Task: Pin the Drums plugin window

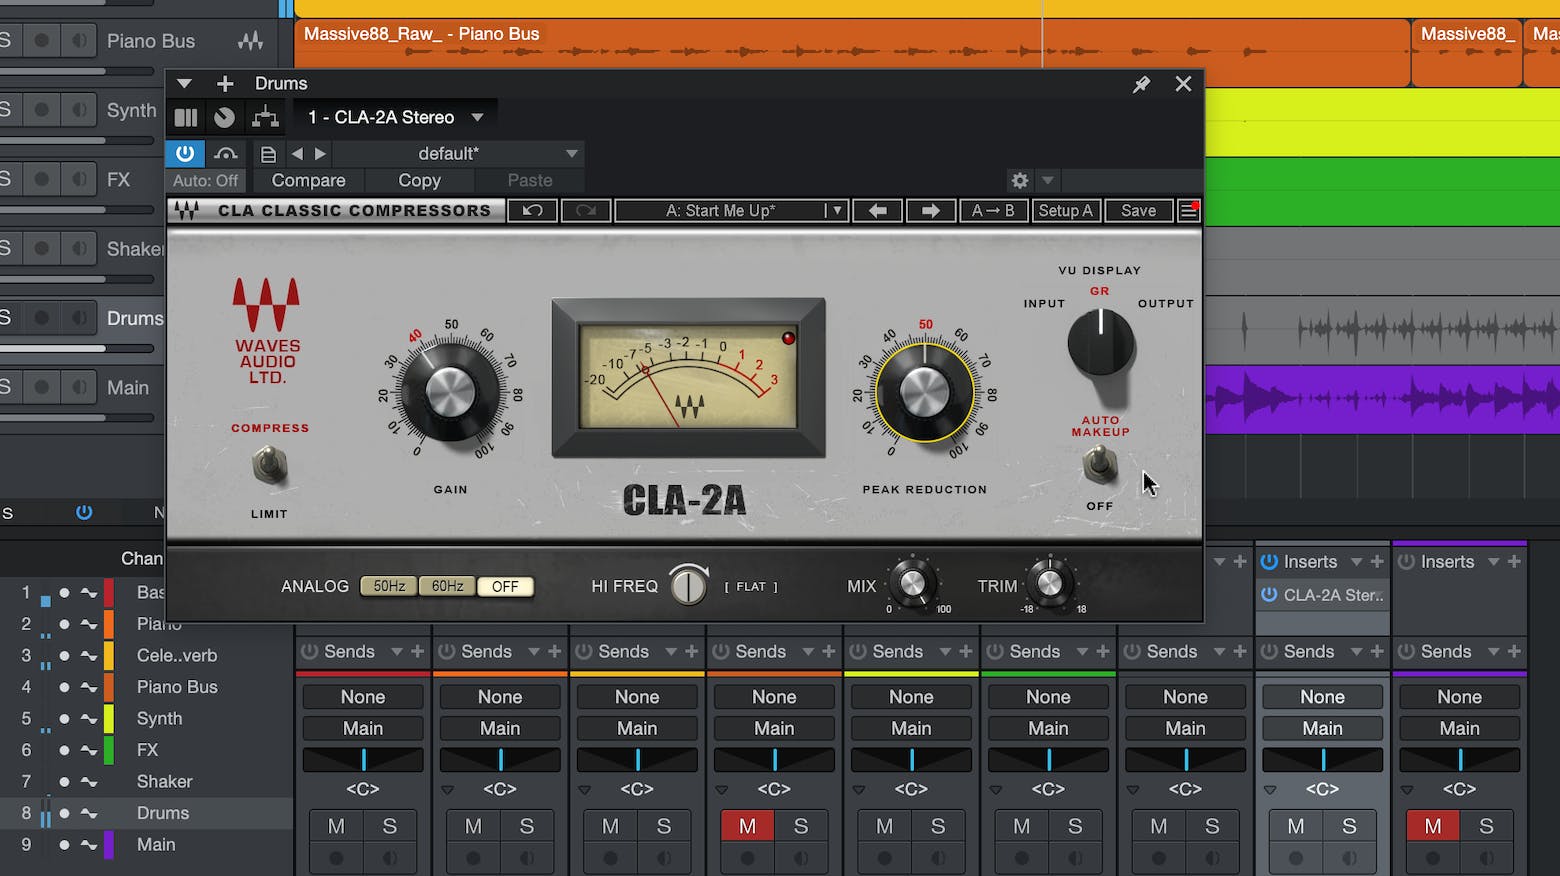Action: point(1141,85)
